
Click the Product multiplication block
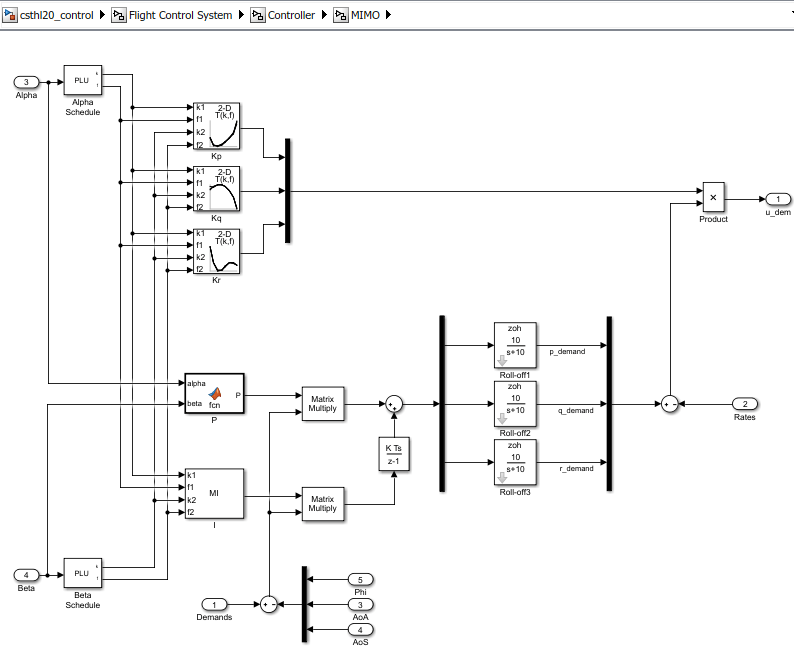point(713,197)
